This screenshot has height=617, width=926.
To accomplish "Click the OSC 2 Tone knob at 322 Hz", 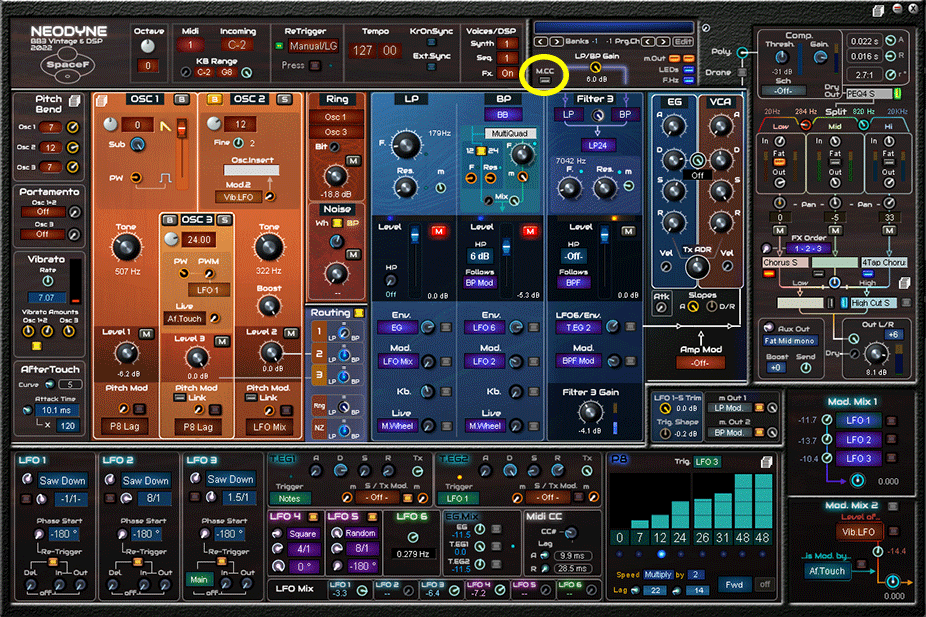I will [269, 247].
